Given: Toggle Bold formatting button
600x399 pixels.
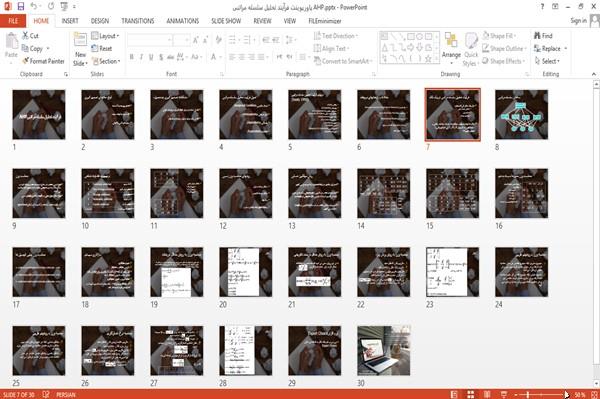Looking at the screenshot, I should [132, 57].
